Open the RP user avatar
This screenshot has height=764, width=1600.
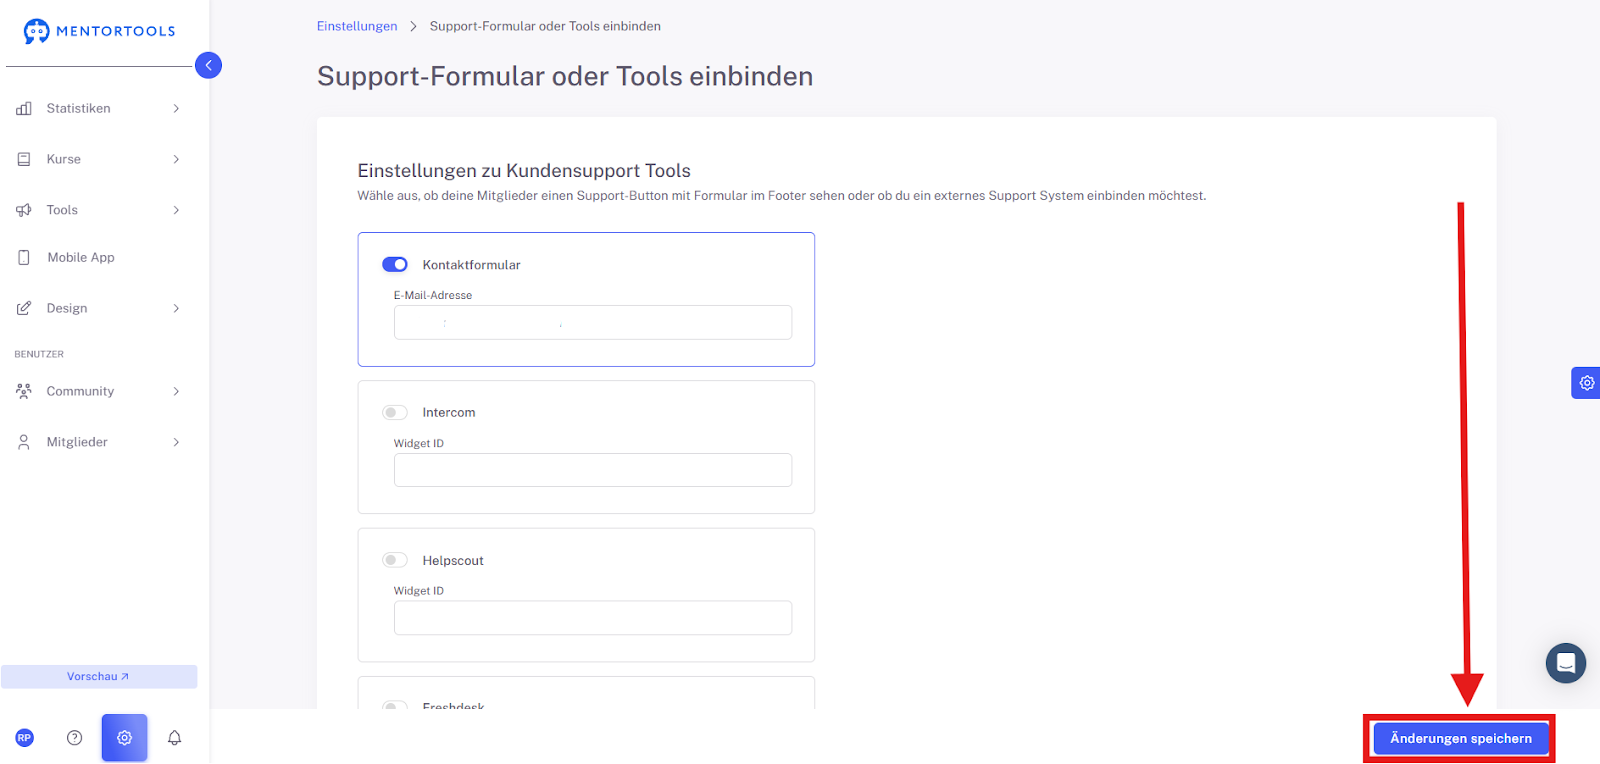[x=25, y=738]
